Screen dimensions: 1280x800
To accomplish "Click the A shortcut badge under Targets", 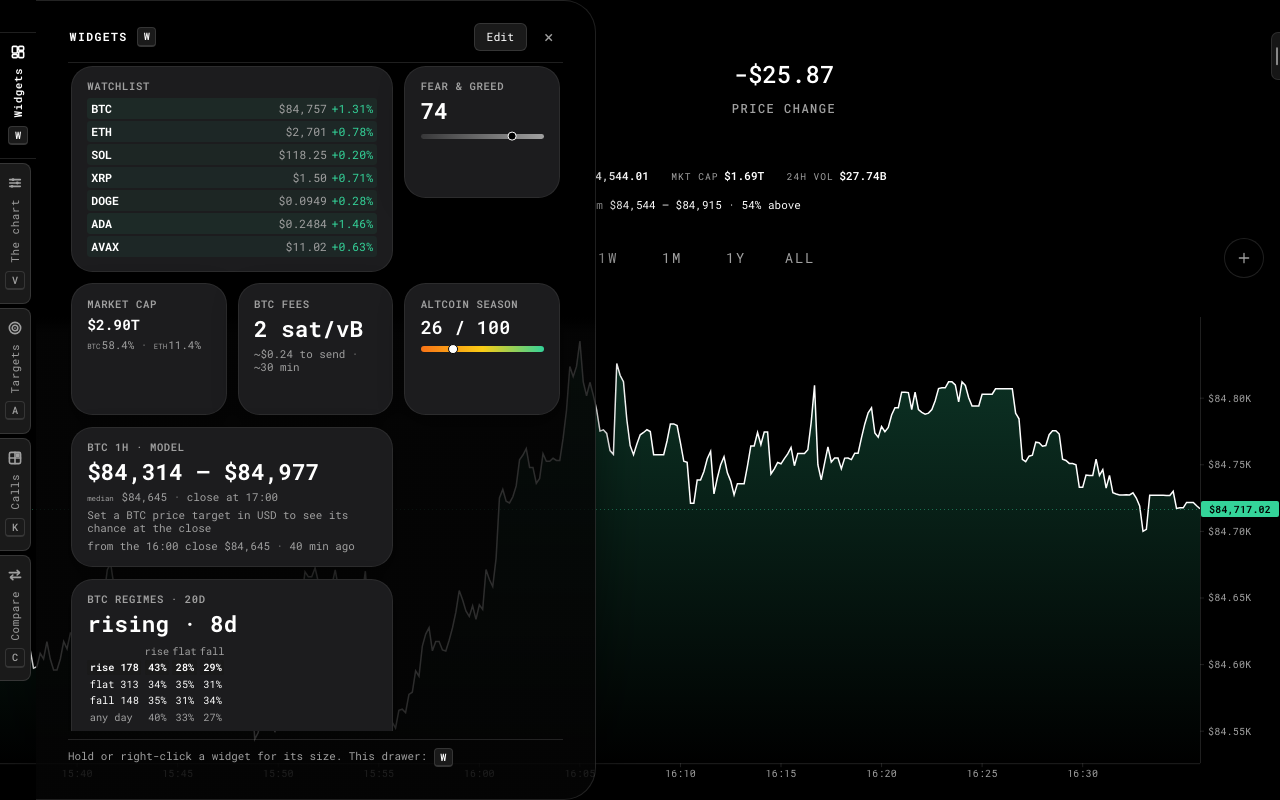I will click(x=15, y=410).
